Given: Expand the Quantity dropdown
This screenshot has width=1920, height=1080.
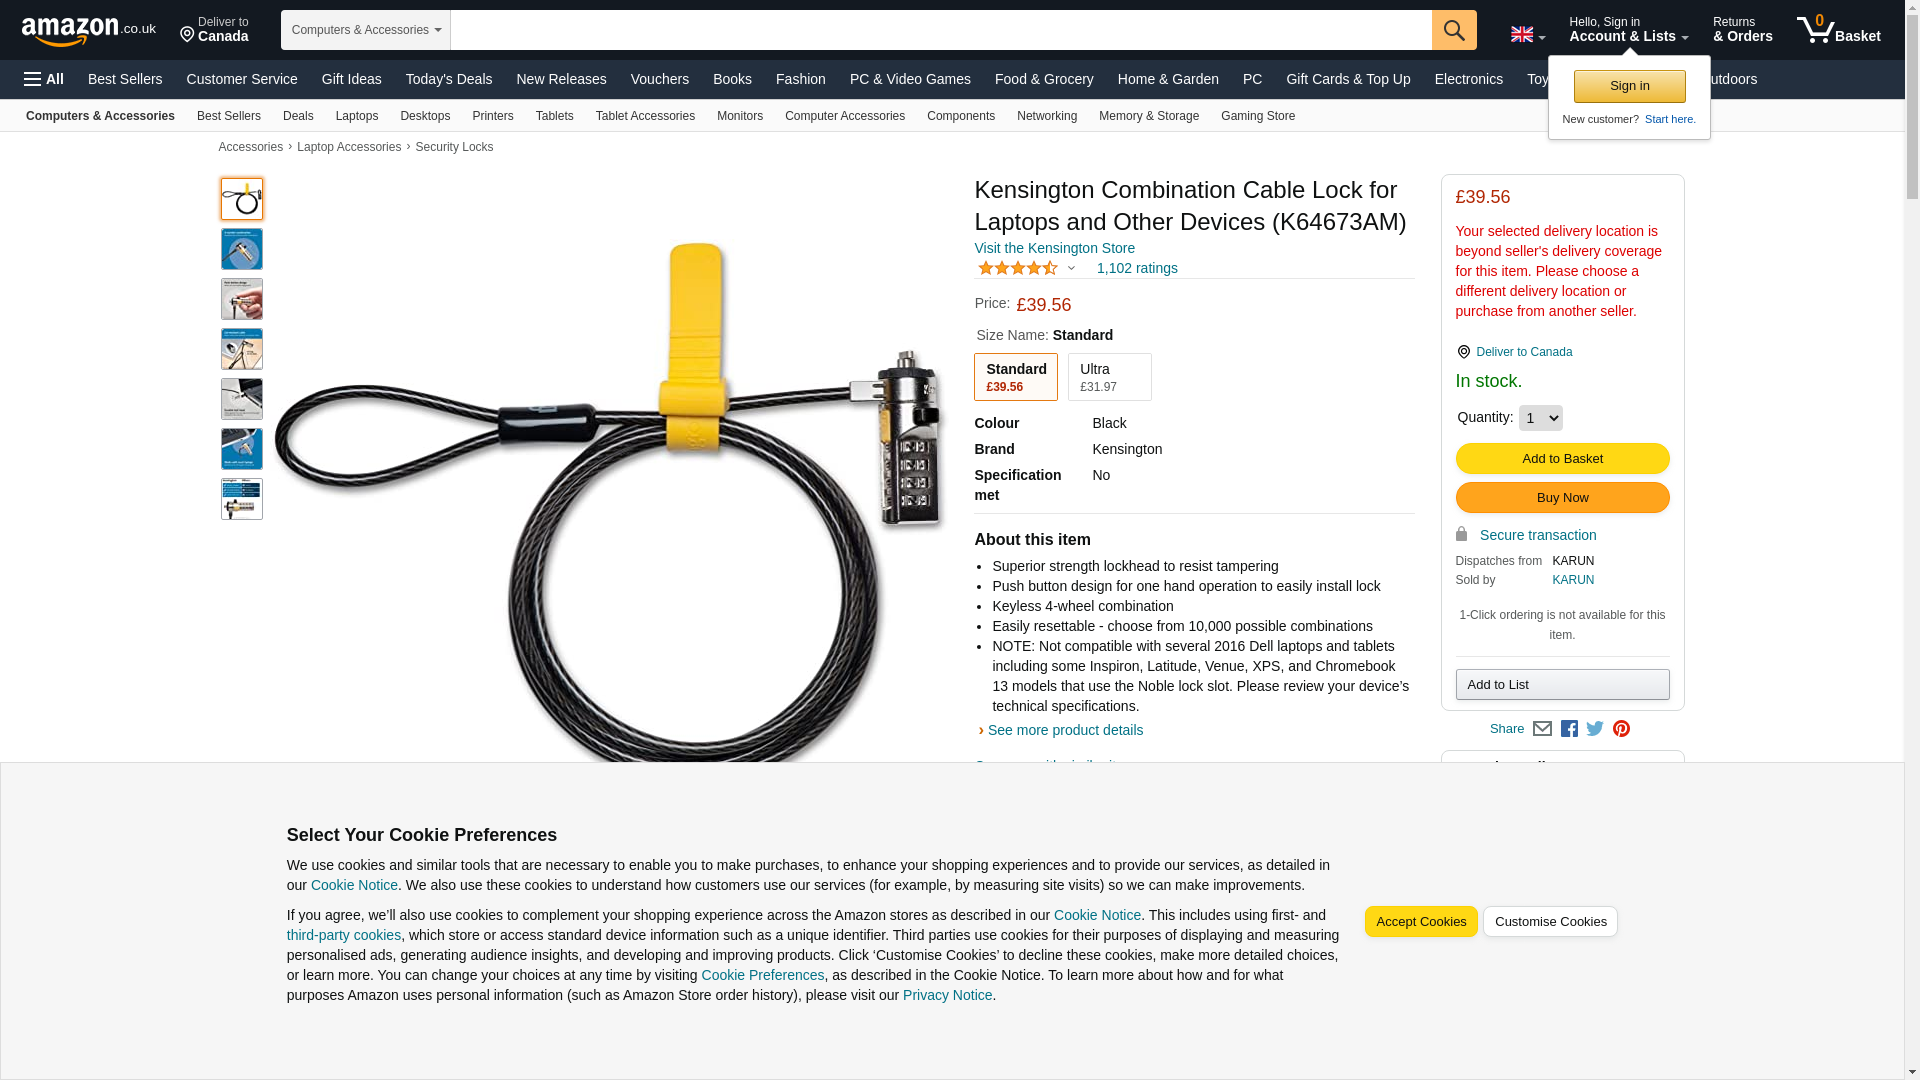Looking at the screenshot, I should [1541, 418].
